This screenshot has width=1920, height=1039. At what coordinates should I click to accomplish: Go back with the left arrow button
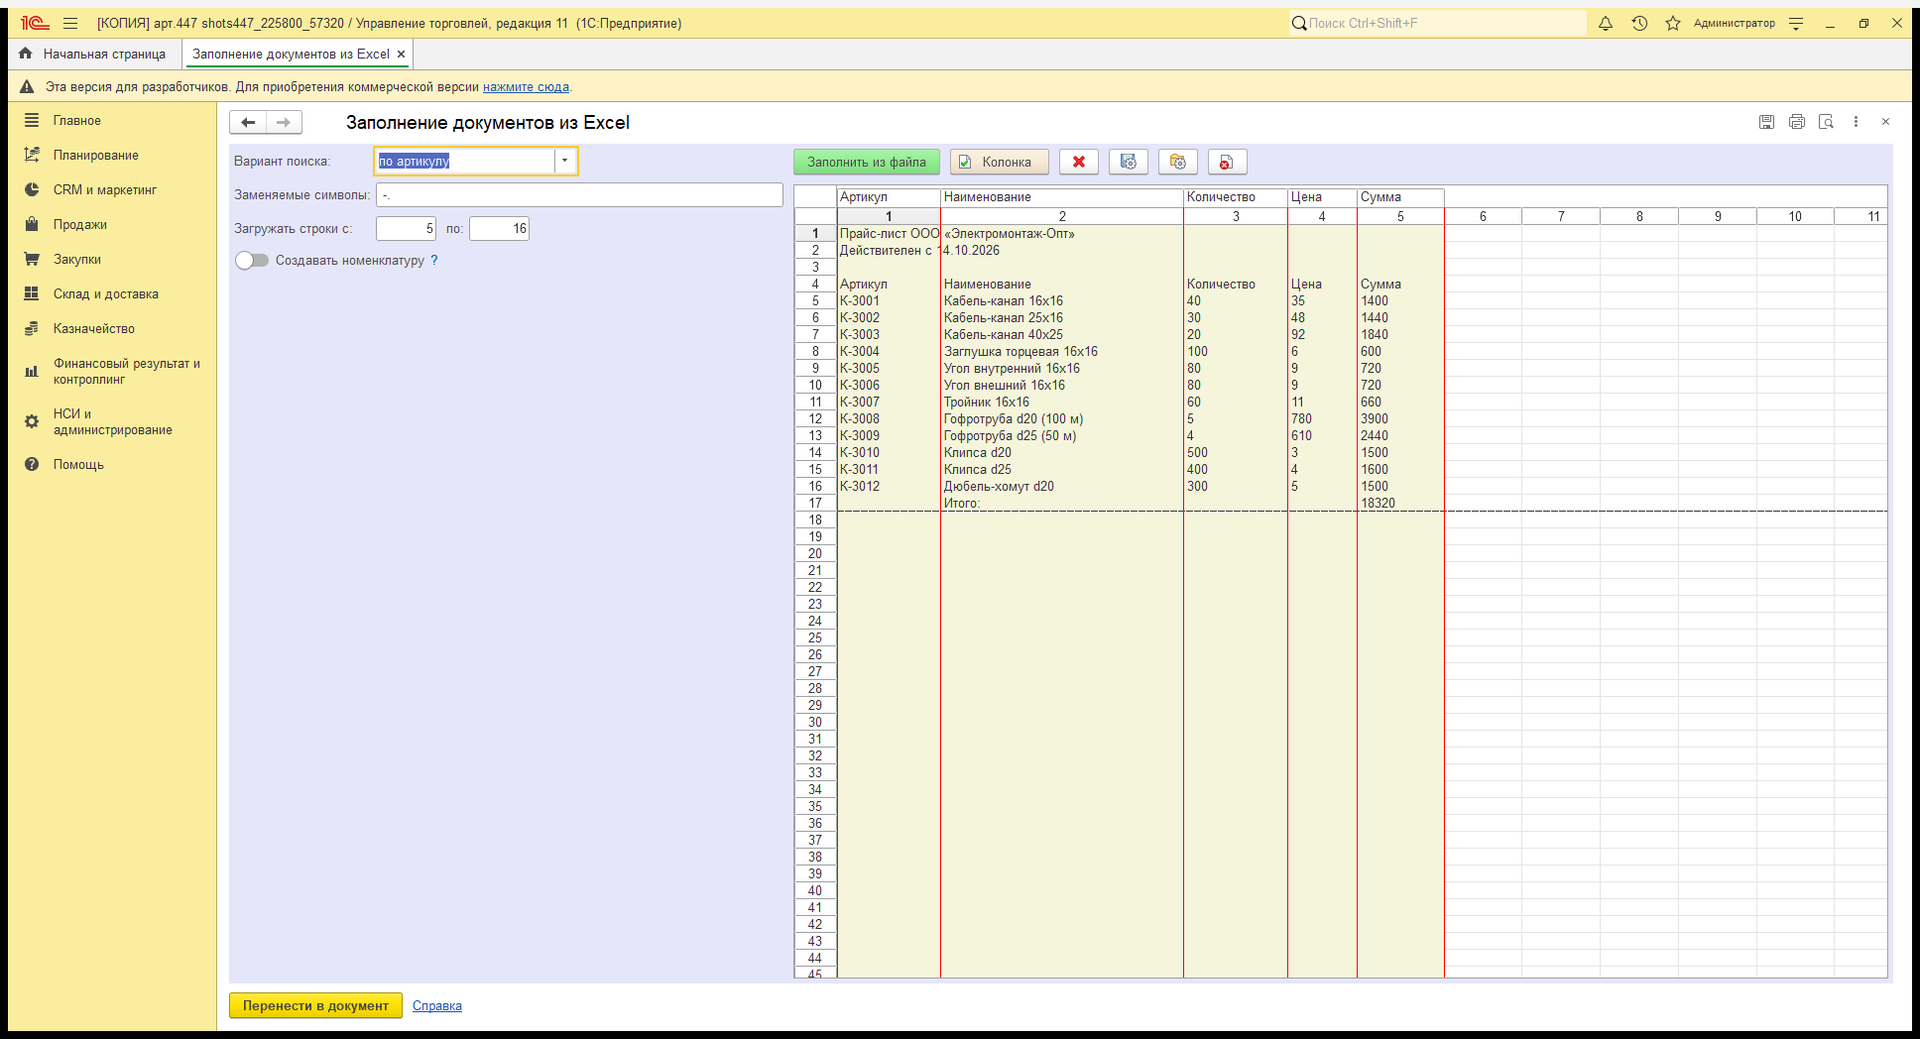(248, 122)
